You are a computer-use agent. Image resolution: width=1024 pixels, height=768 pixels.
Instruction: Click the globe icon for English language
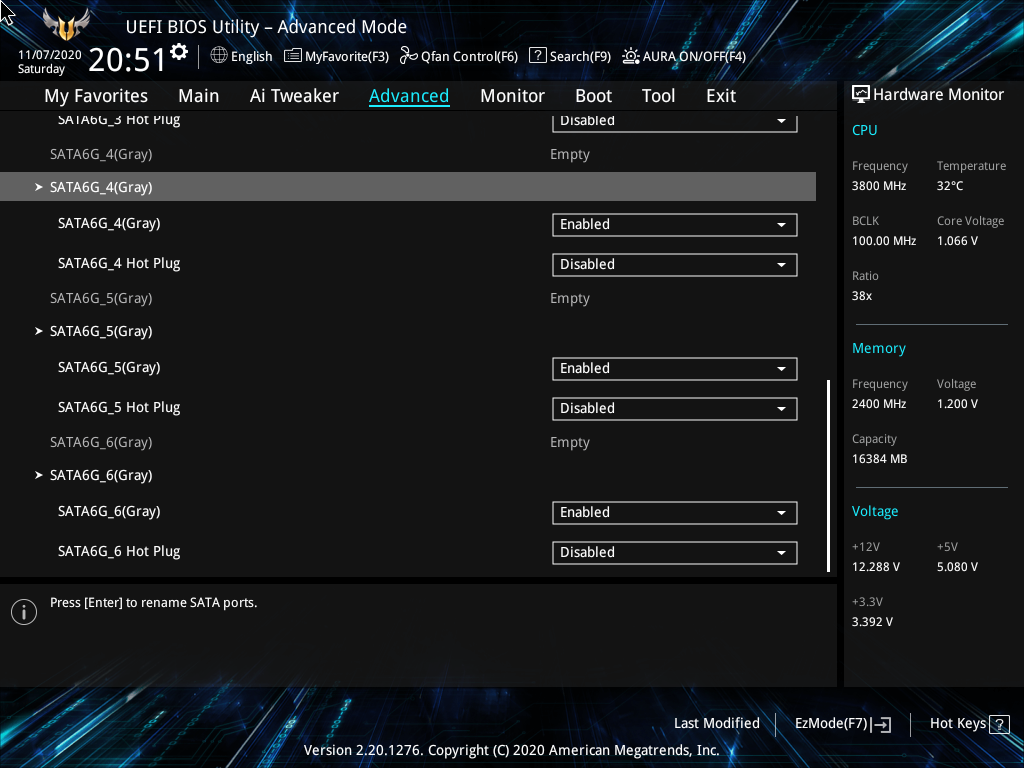(x=219, y=56)
